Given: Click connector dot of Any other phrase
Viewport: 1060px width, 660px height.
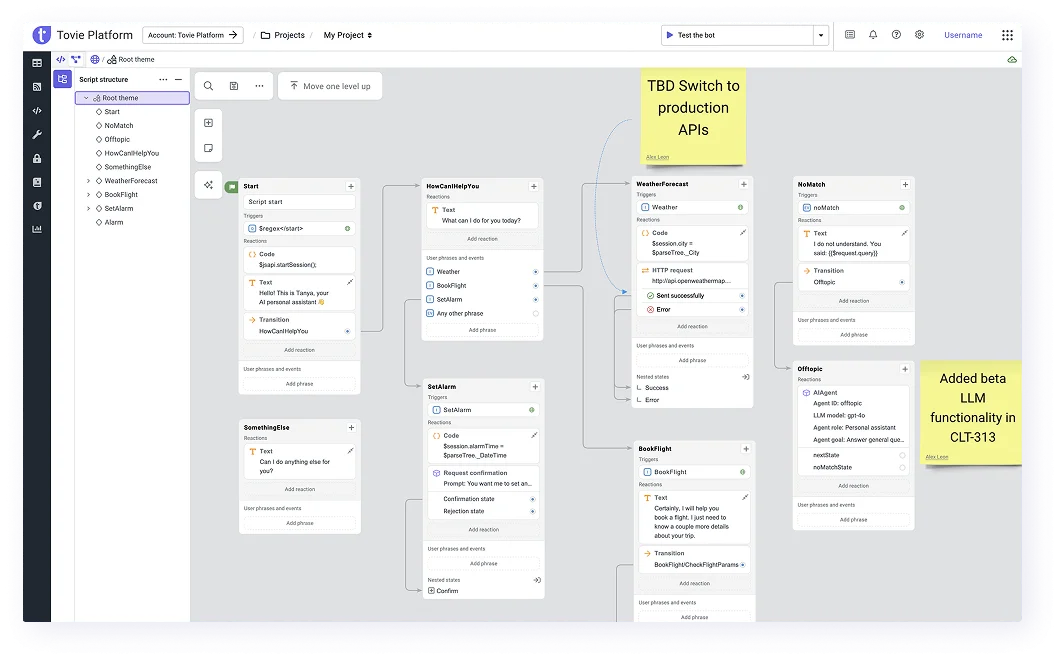Looking at the screenshot, I should point(535,314).
